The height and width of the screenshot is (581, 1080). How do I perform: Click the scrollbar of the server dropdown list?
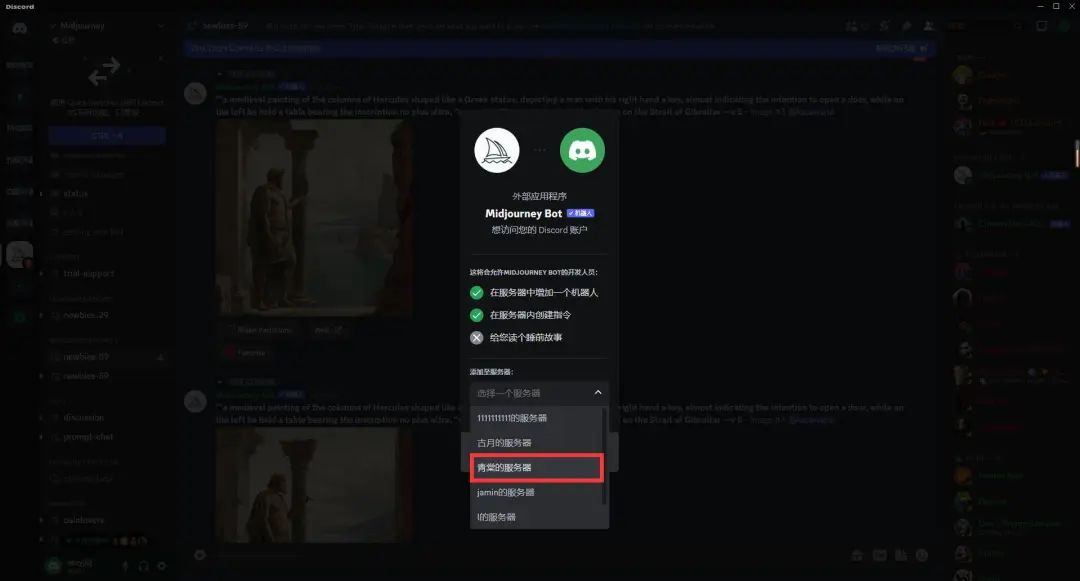coord(604,456)
